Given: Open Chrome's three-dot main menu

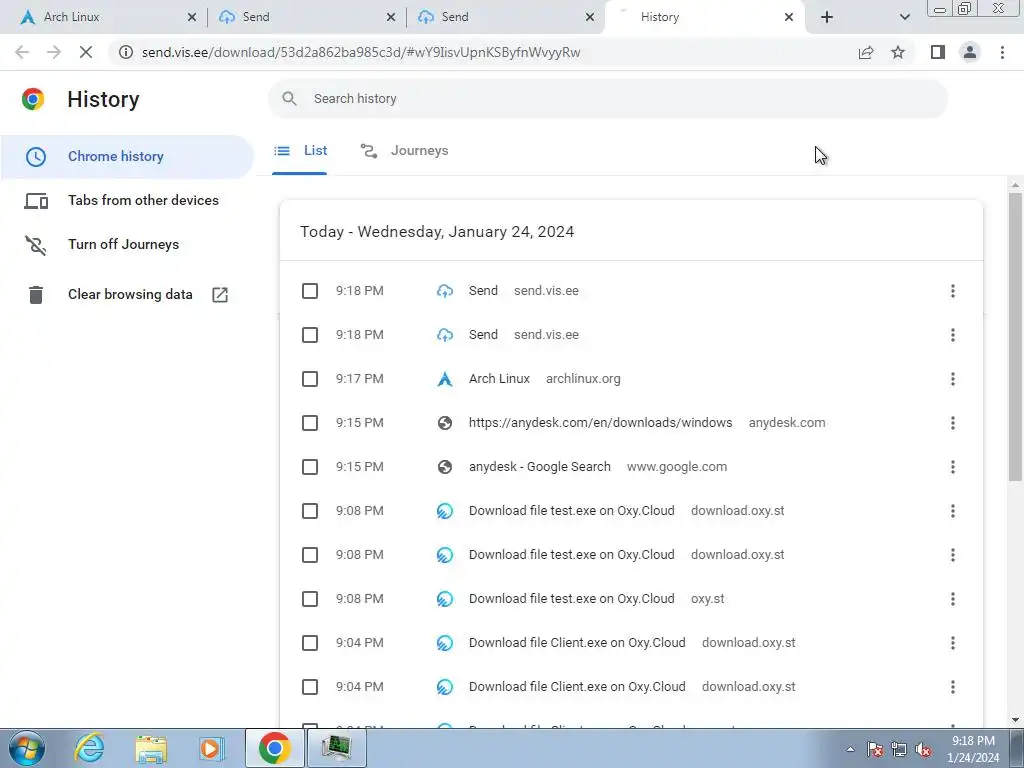Looking at the screenshot, I should 1002,52.
